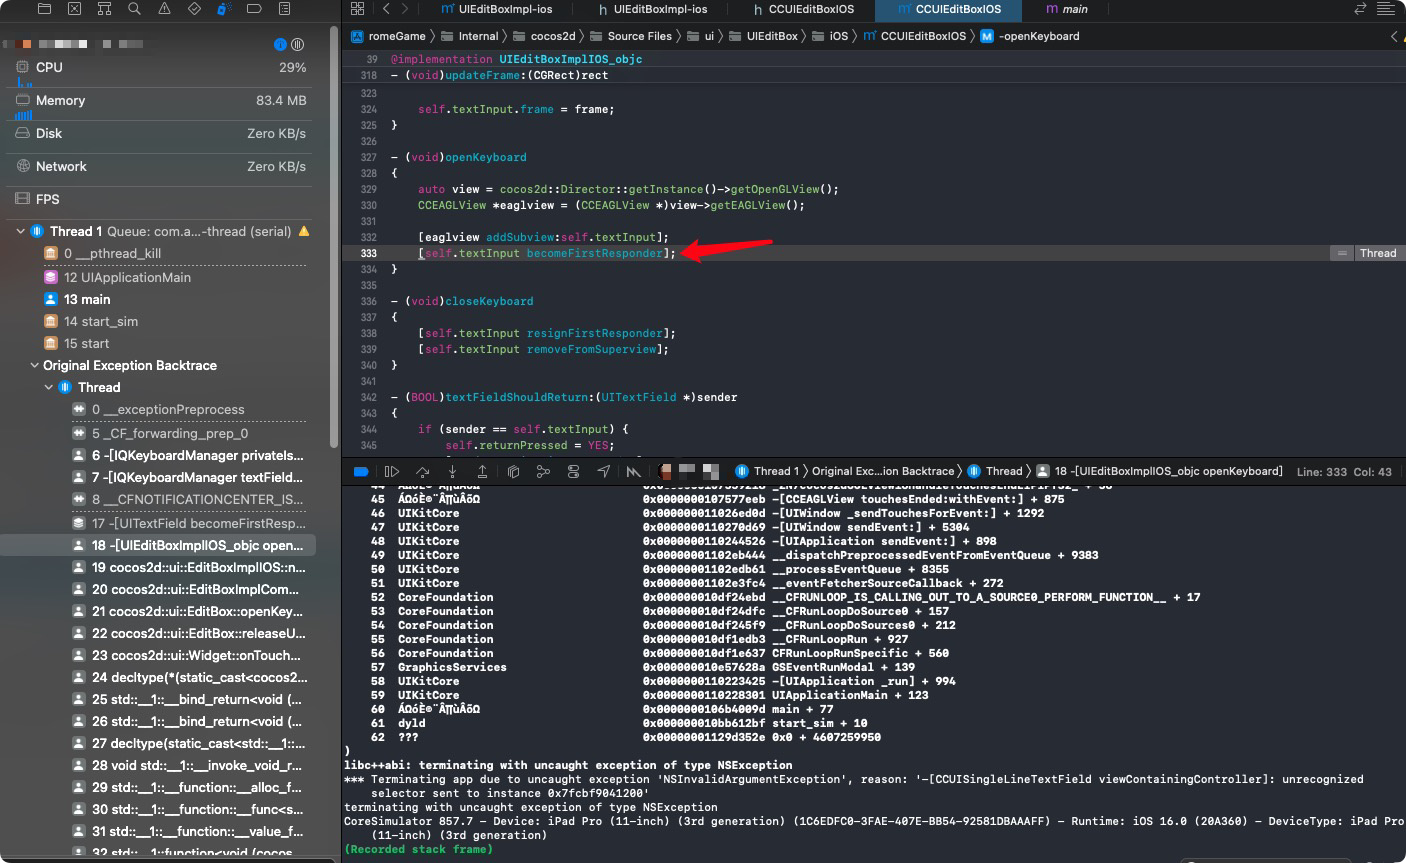Show the Report navigator
The width and height of the screenshot is (1406, 863).
click(x=284, y=9)
